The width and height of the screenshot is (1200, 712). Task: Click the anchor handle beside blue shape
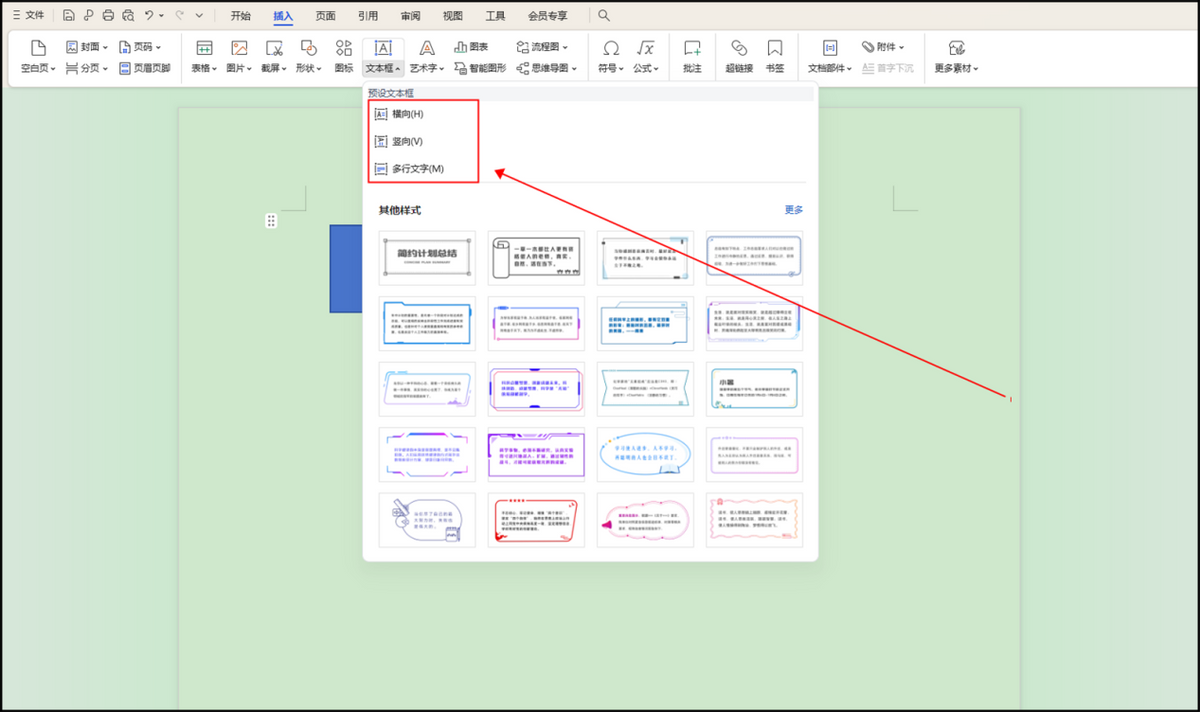(x=271, y=220)
